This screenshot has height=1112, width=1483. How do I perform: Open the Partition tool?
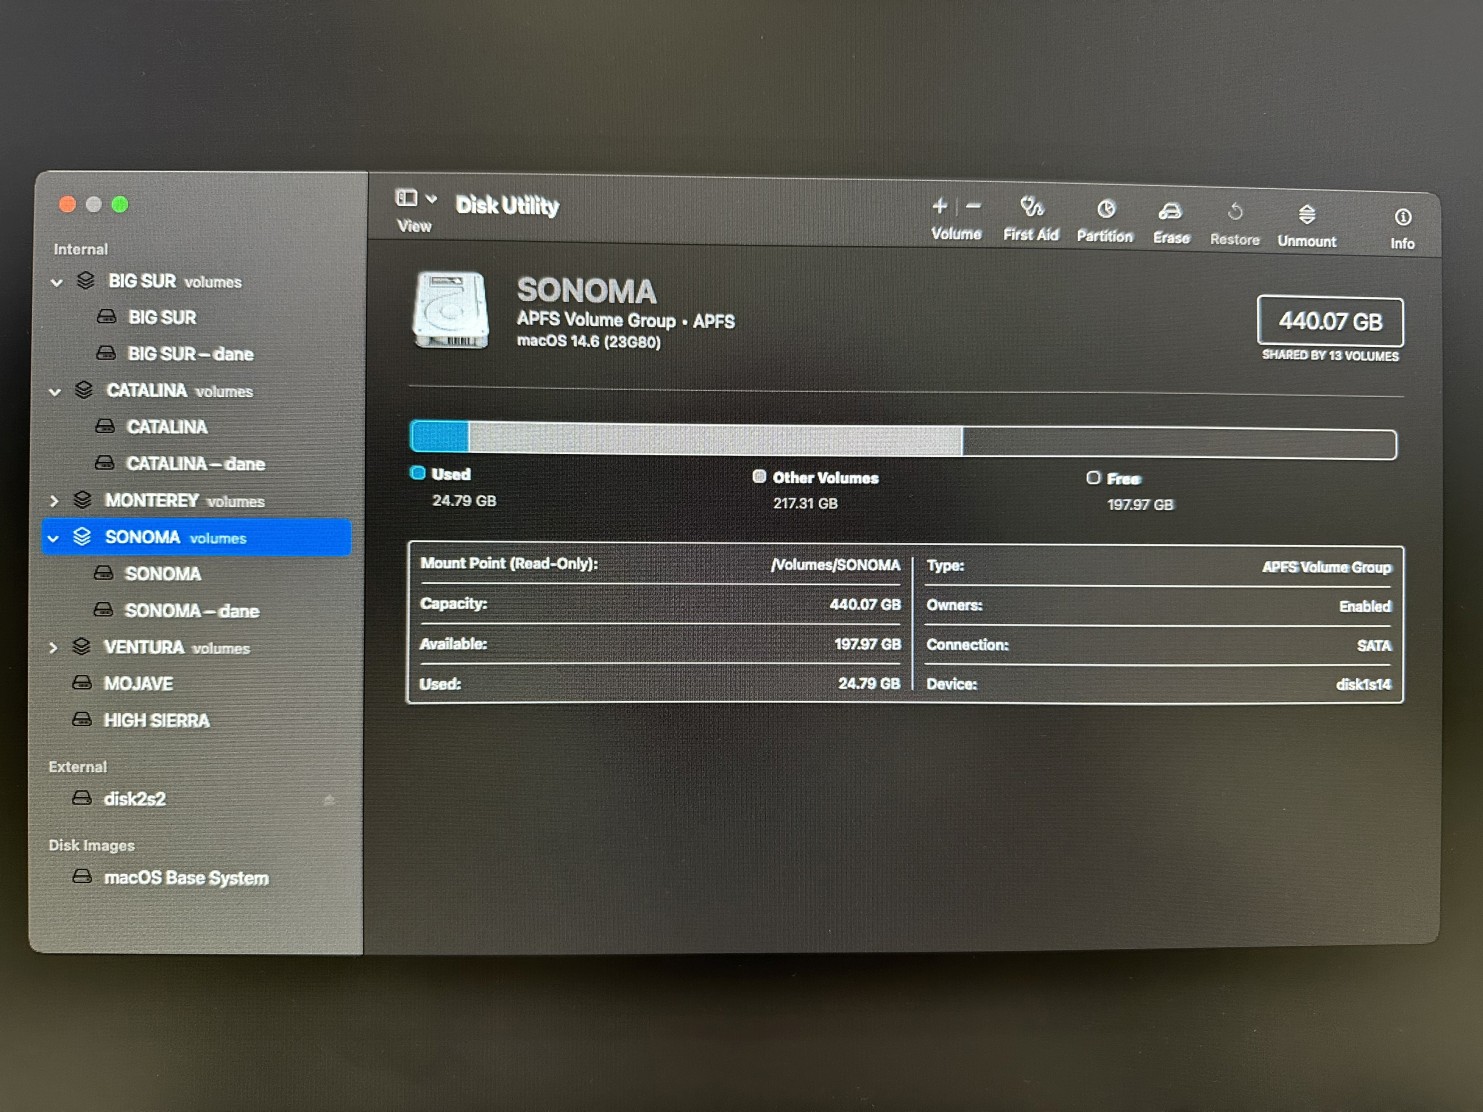coord(1105,220)
